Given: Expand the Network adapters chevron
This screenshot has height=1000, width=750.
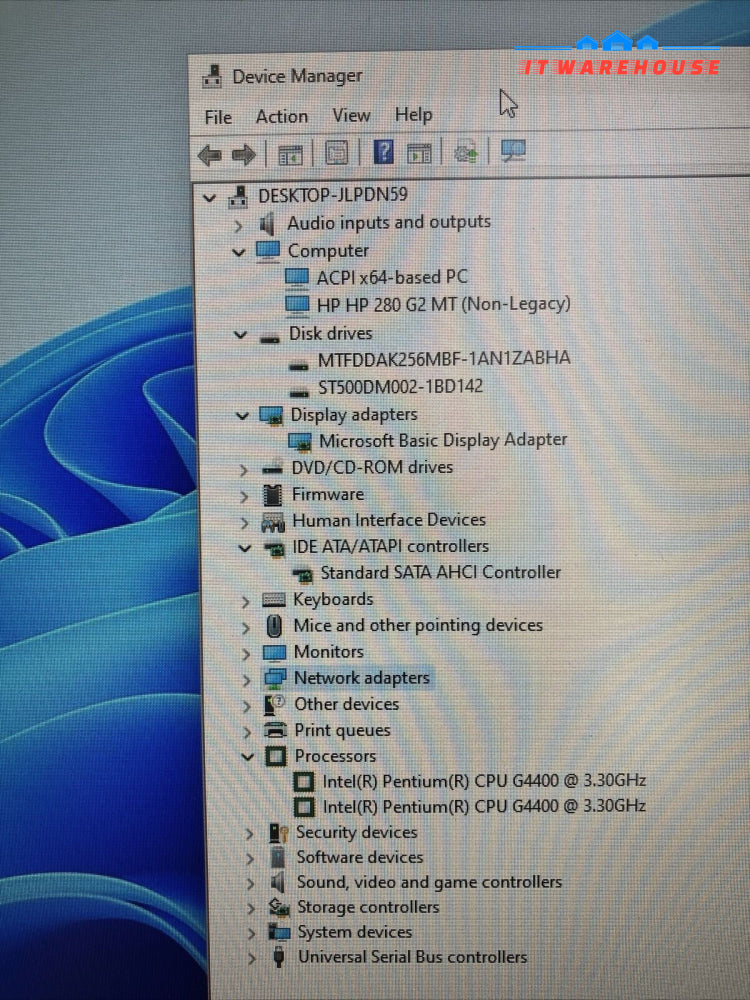Looking at the screenshot, I should click(x=247, y=680).
